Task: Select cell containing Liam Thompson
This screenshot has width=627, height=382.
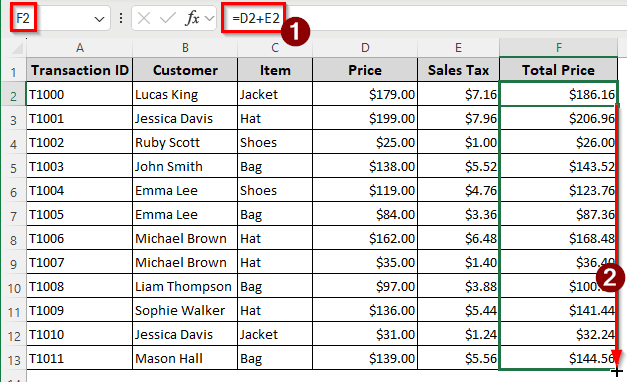Action: point(185,286)
